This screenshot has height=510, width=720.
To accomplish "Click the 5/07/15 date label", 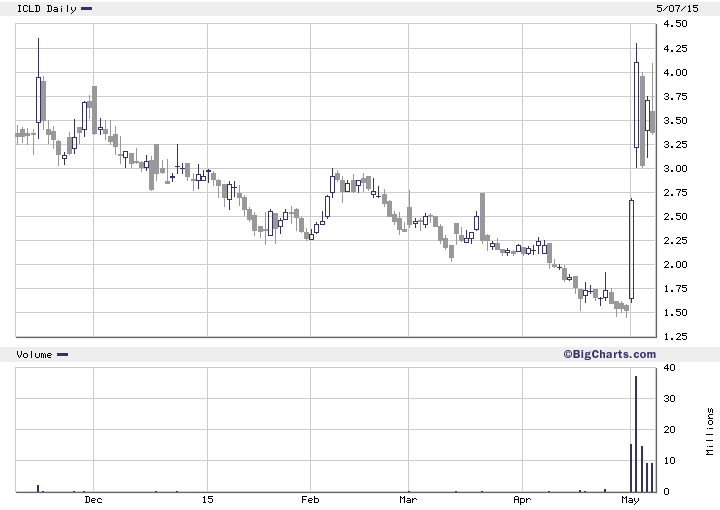I will tap(677, 8).
